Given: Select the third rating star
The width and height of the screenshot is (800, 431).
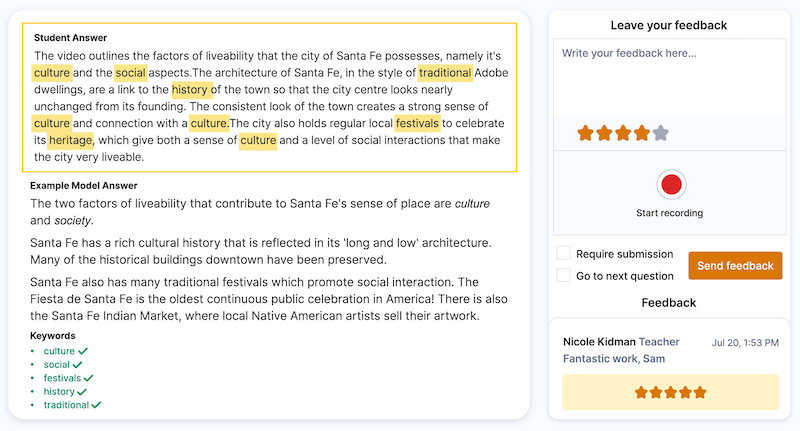Looking at the screenshot, I should coord(623,134).
